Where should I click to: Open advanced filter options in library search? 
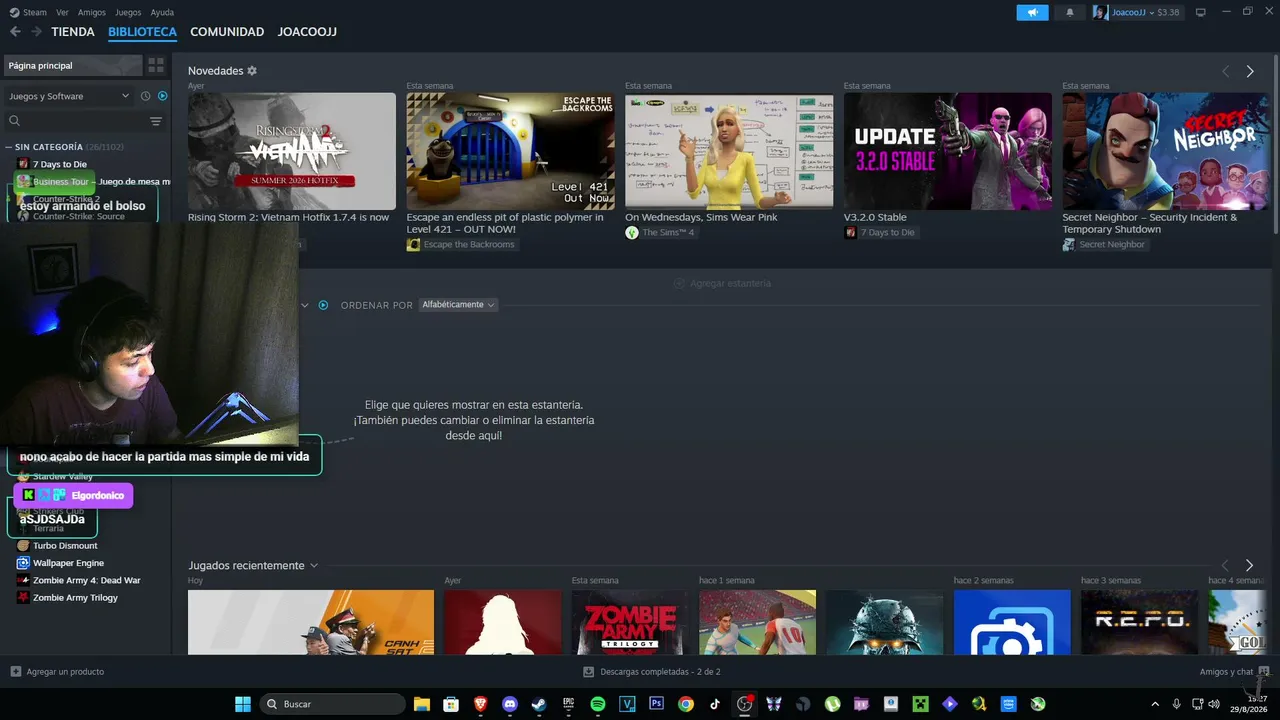click(156, 121)
